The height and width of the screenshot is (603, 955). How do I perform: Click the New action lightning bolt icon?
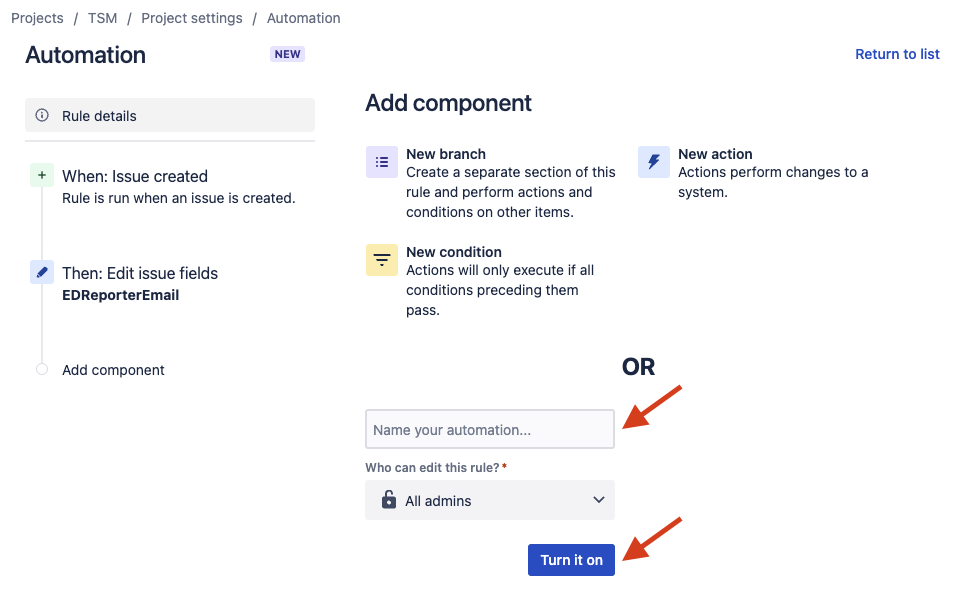(x=654, y=162)
